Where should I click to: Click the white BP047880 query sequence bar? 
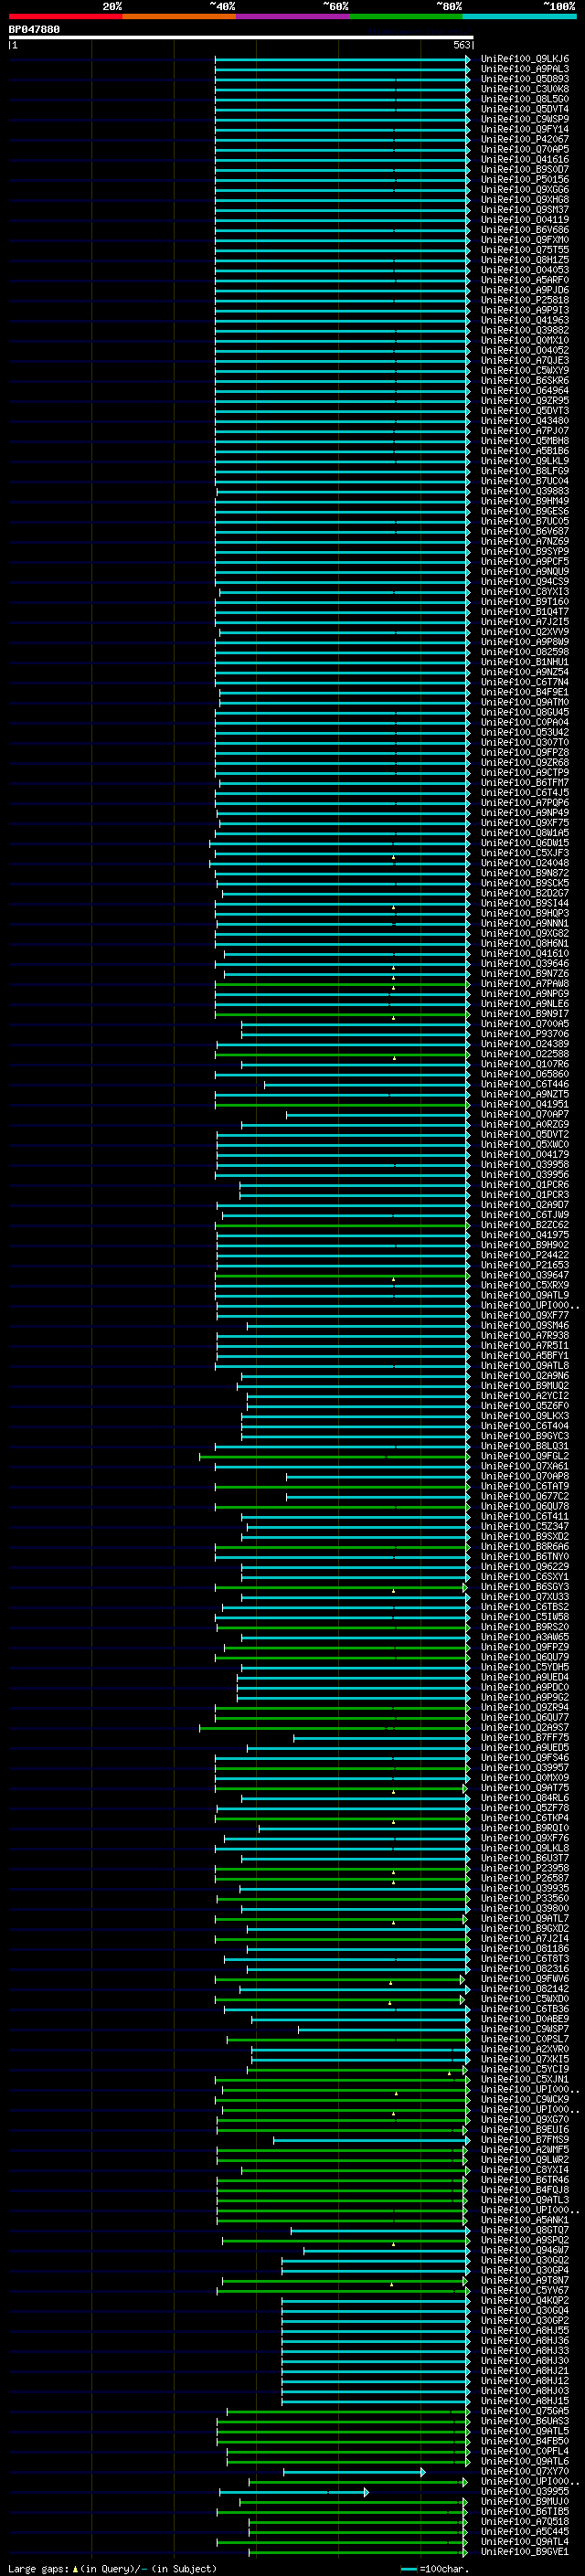click(x=241, y=38)
